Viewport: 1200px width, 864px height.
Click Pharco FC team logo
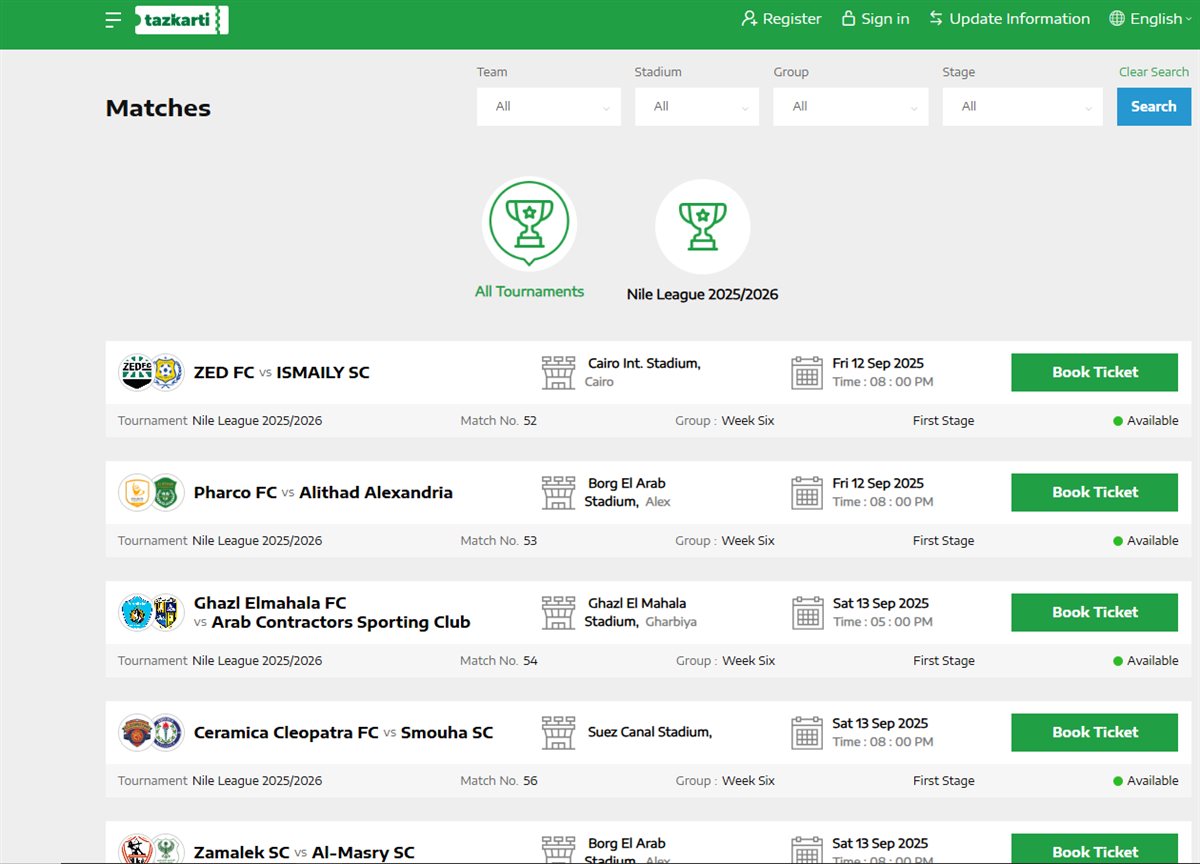click(x=136, y=492)
